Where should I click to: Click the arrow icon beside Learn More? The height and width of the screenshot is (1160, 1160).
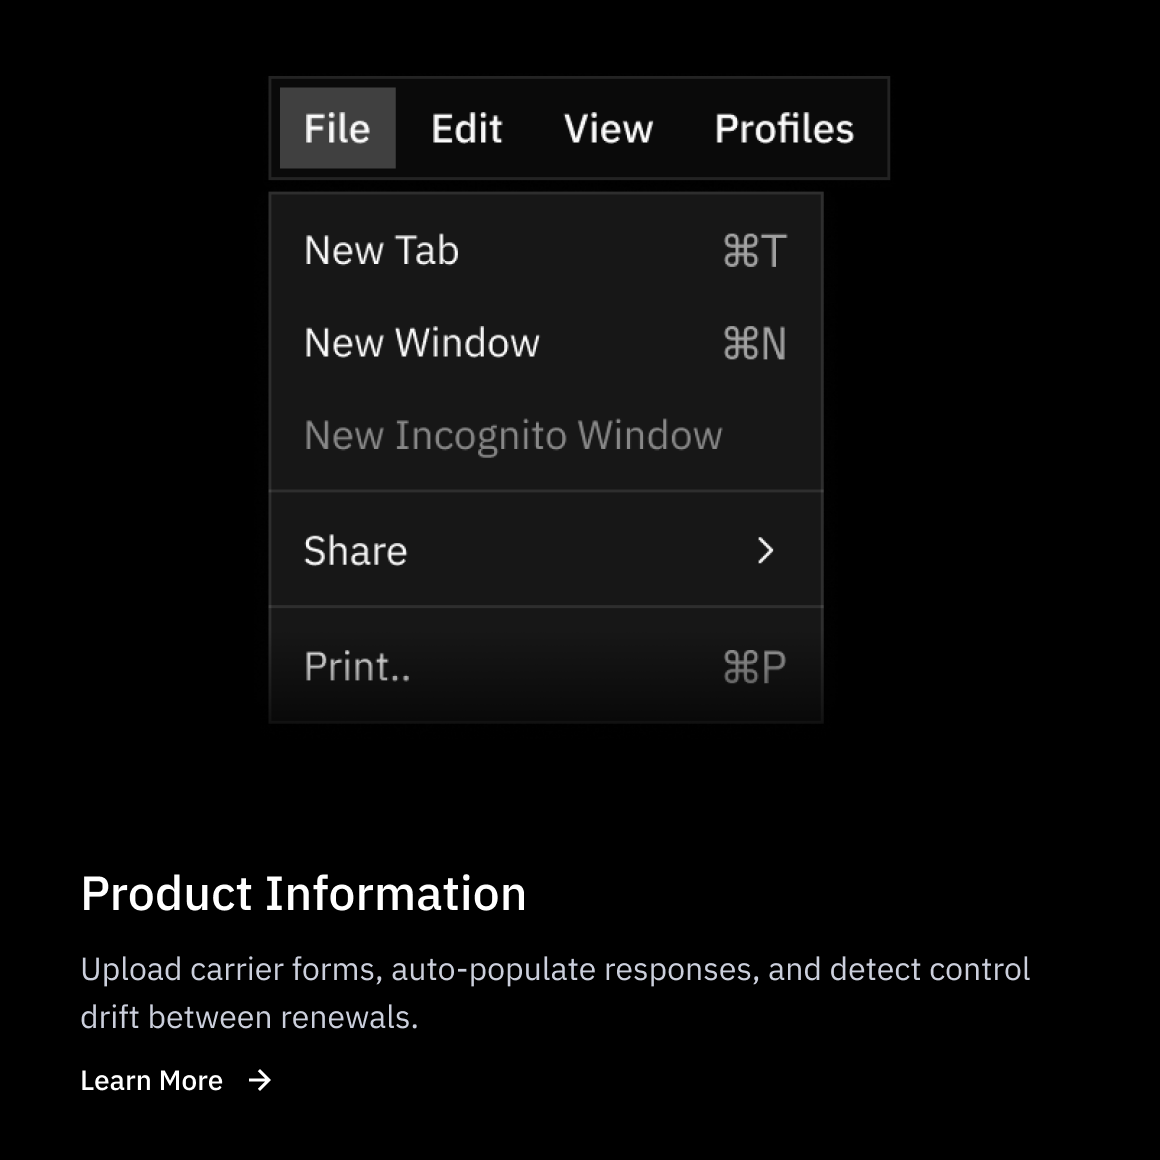click(260, 1081)
